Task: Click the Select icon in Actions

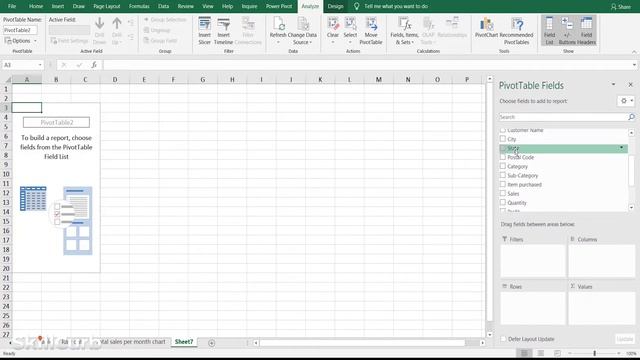Action: 350,24
